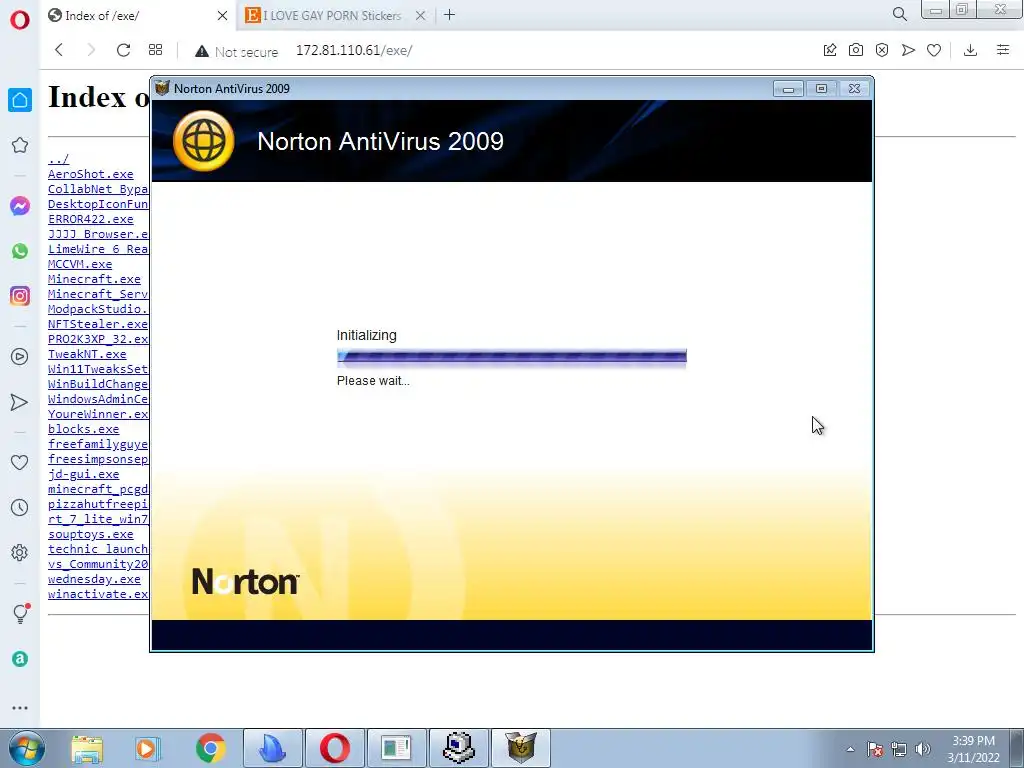Viewport: 1024px width, 768px height.
Task: Open the speed dial grid icon
Action: pos(155,50)
